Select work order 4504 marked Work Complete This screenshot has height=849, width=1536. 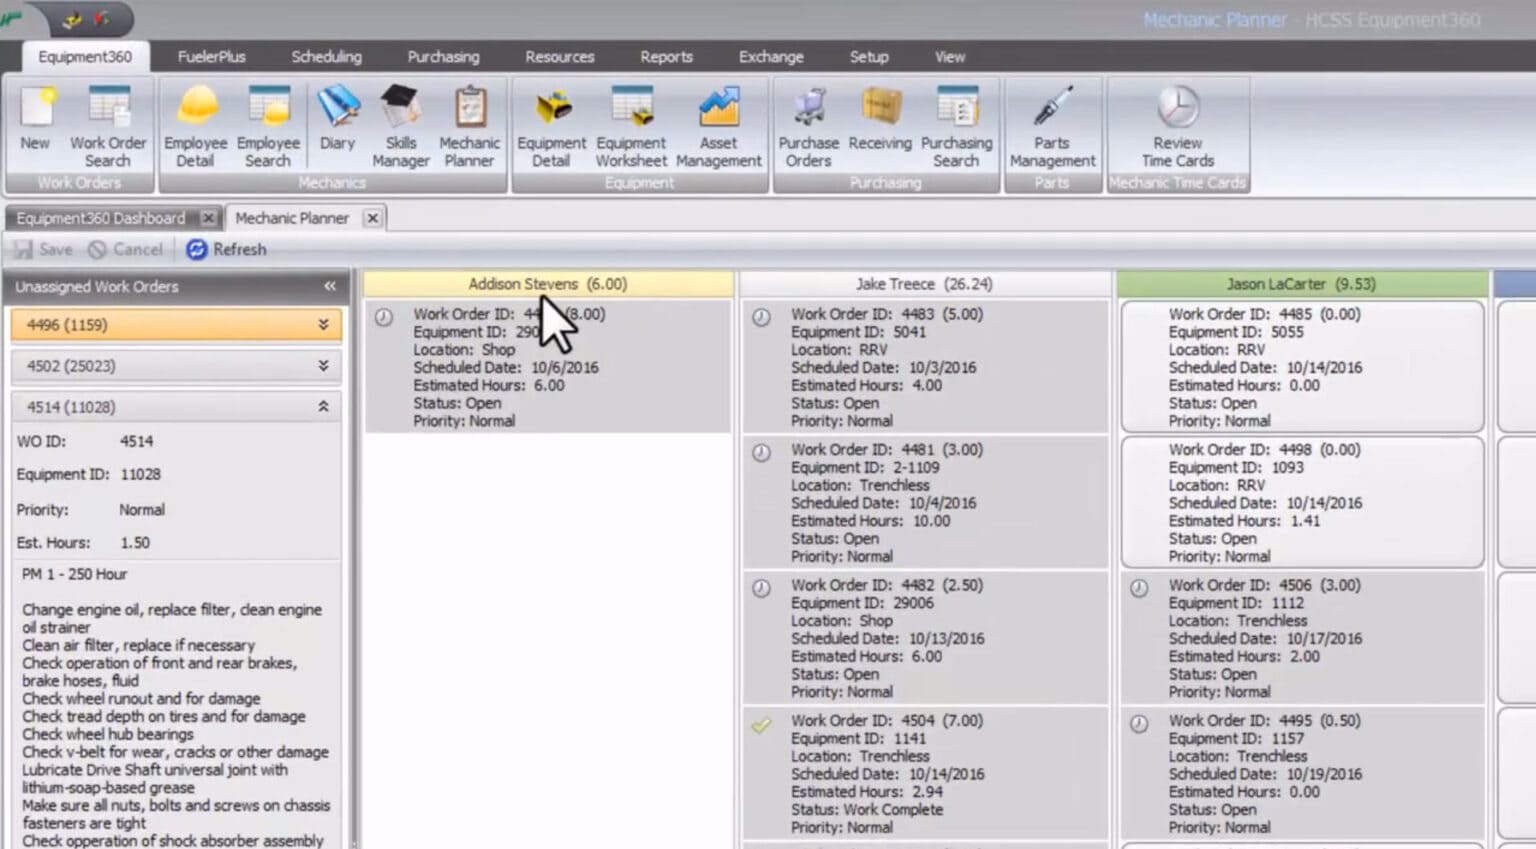[x=924, y=773]
